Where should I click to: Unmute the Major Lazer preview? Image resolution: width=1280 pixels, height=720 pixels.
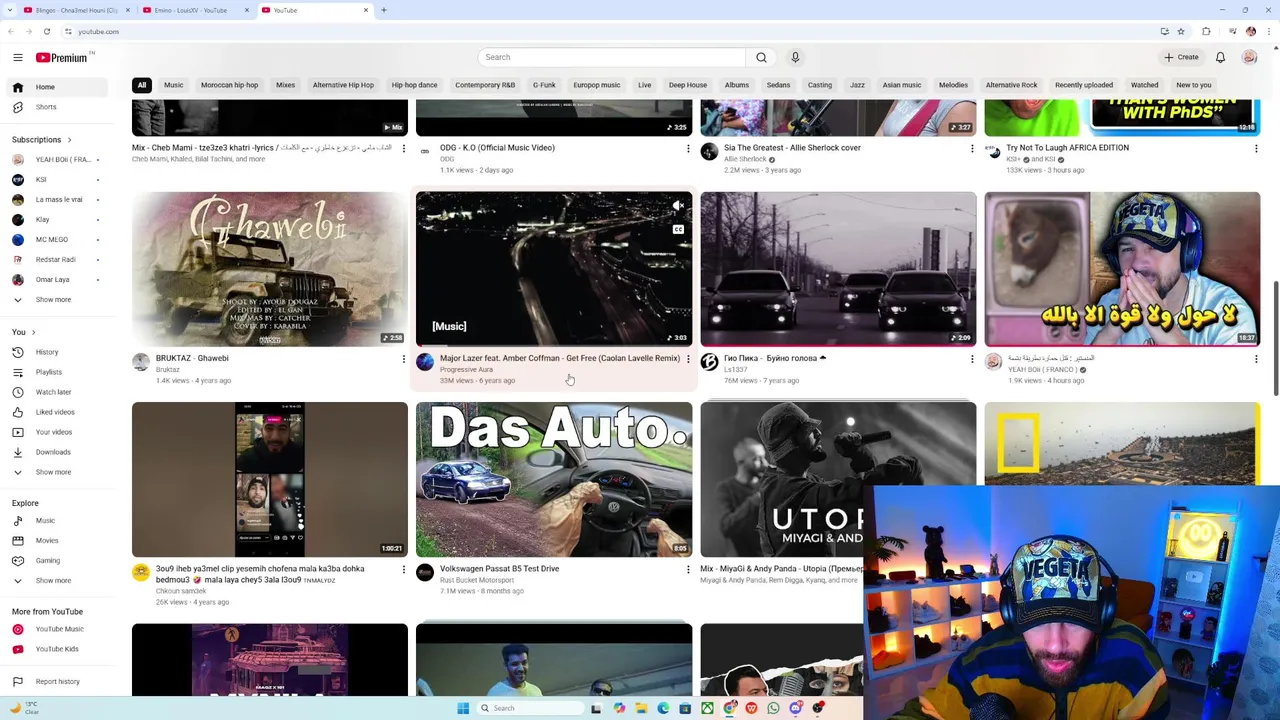coord(678,206)
